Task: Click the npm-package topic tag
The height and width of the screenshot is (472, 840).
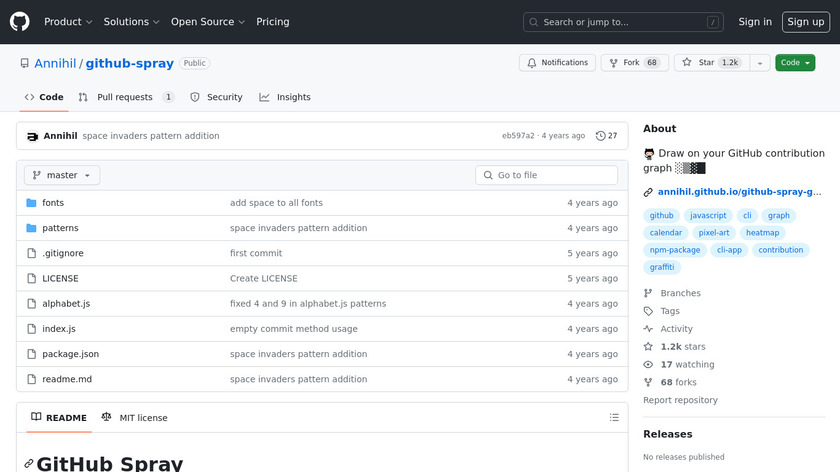Action: click(674, 250)
